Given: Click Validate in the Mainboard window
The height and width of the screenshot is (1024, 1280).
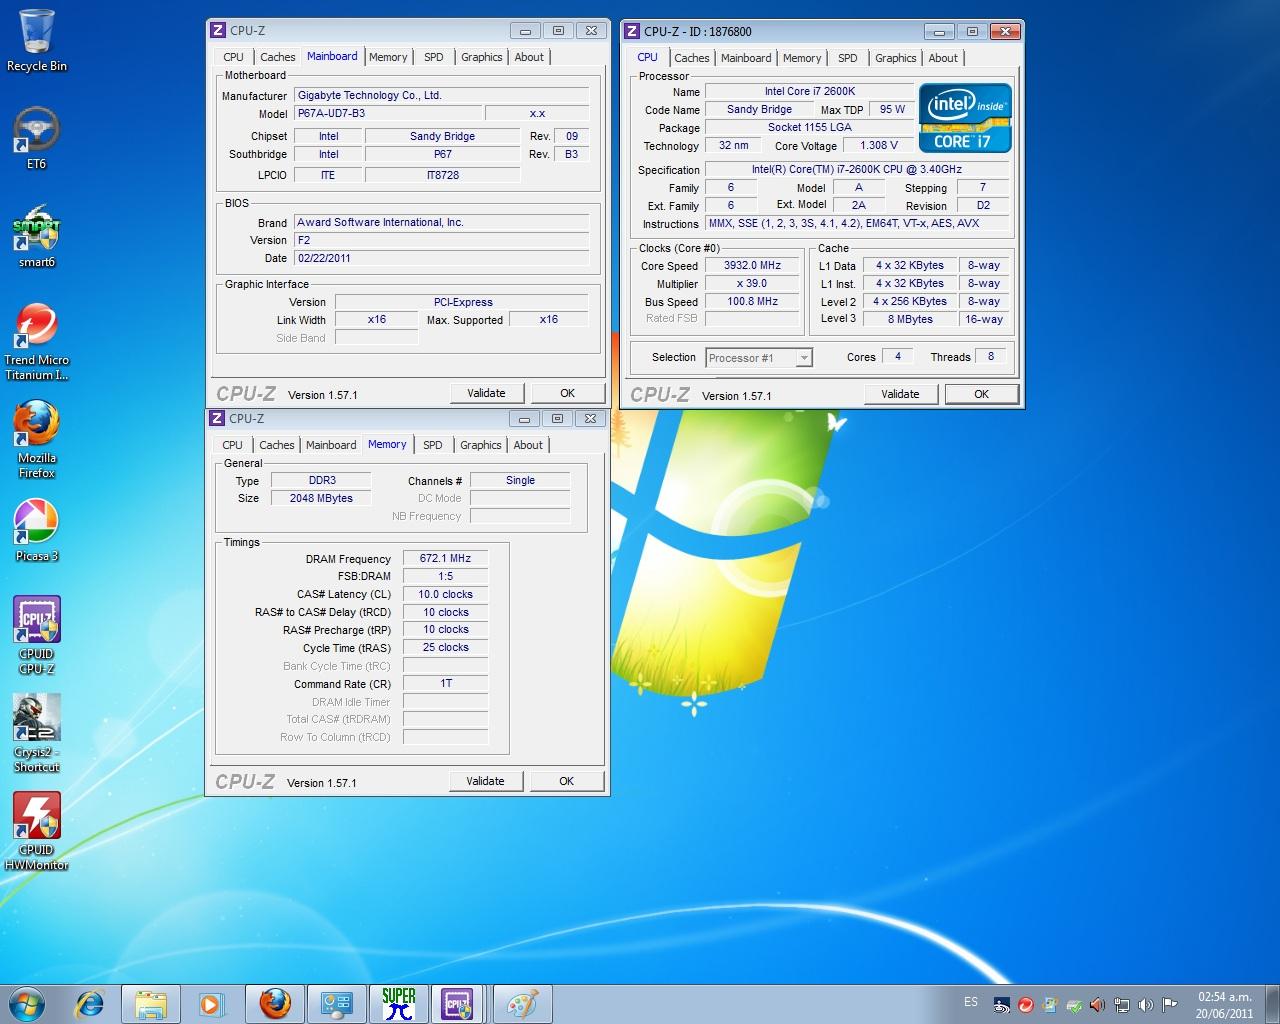Looking at the screenshot, I should click(486, 393).
